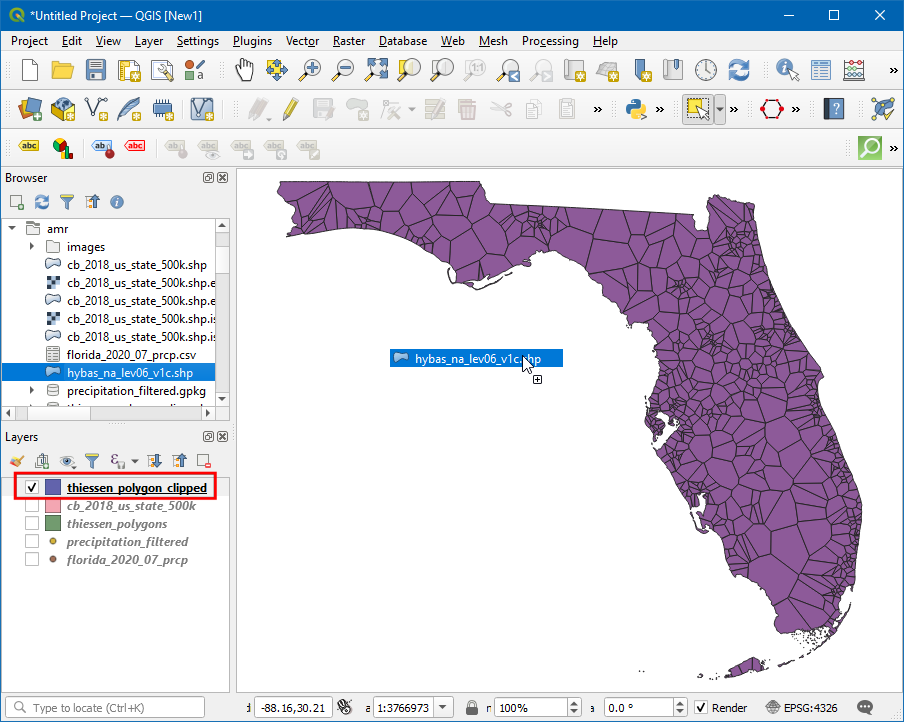
Task: Open the Processing menu
Action: coord(549,41)
